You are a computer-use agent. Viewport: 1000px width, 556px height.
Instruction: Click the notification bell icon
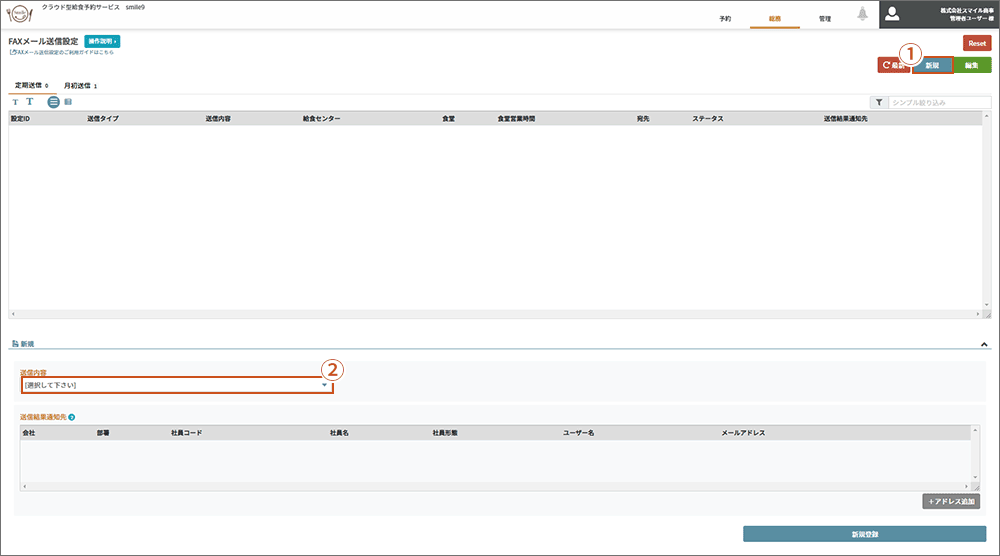tap(862, 14)
